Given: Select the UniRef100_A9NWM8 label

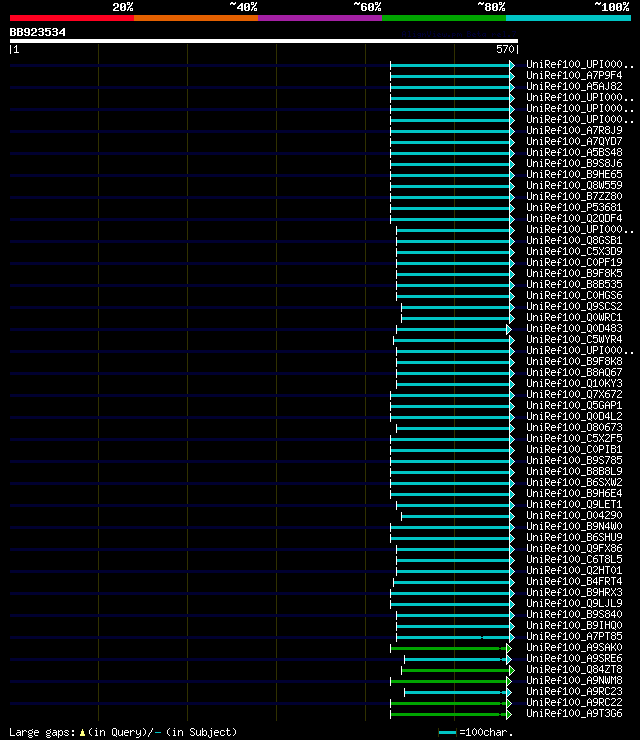Looking at the screenshot, I should tap(574, 681).
